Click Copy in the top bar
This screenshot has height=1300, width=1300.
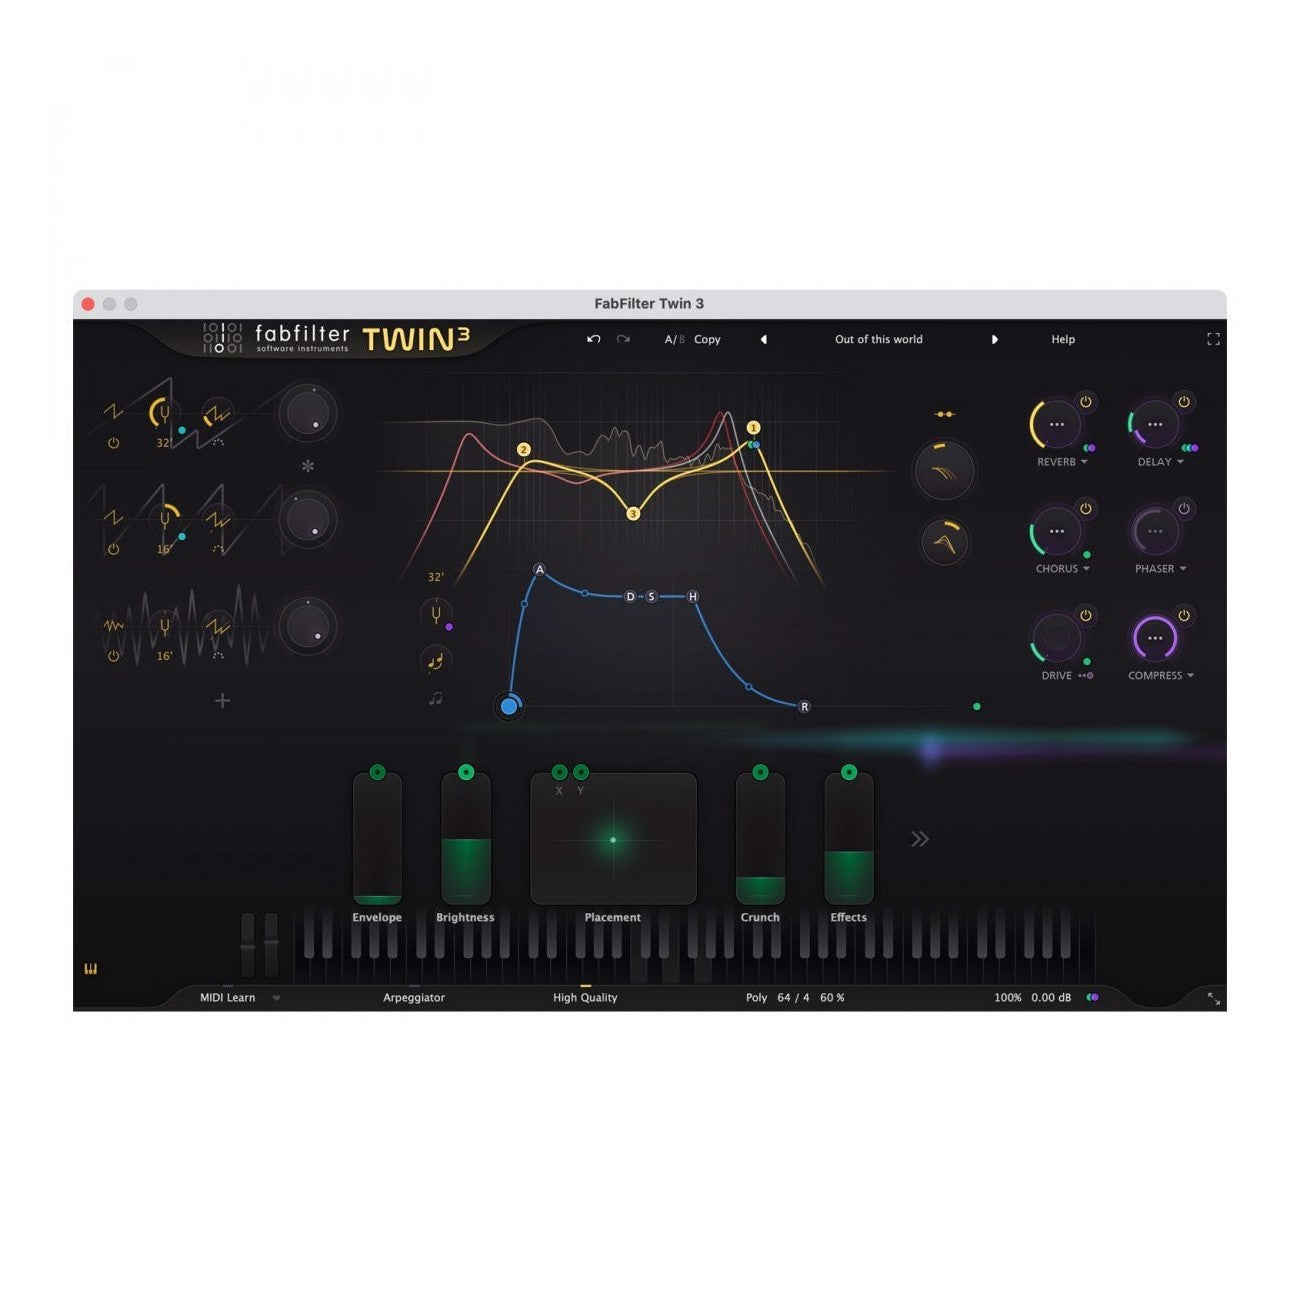click(707, 339)
